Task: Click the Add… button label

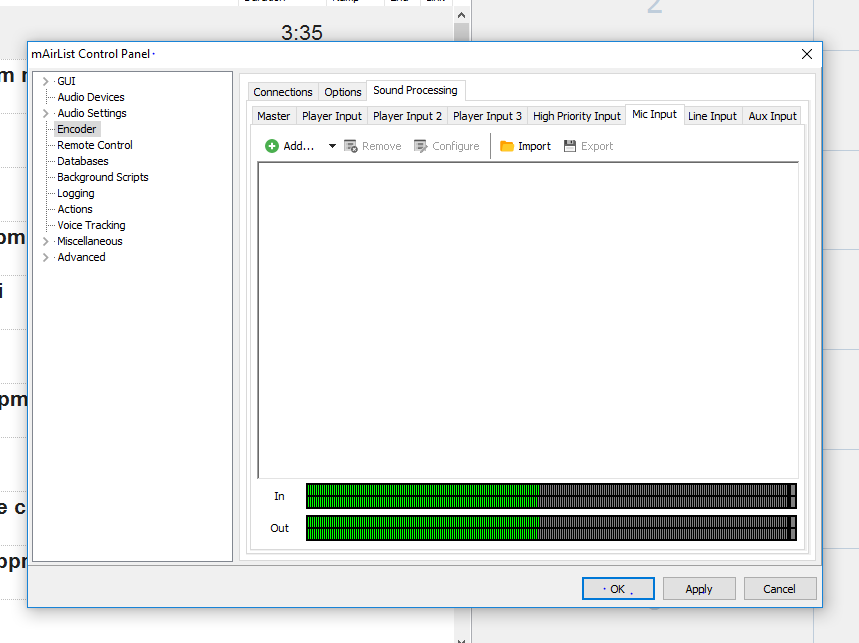Action: (299, 146)
